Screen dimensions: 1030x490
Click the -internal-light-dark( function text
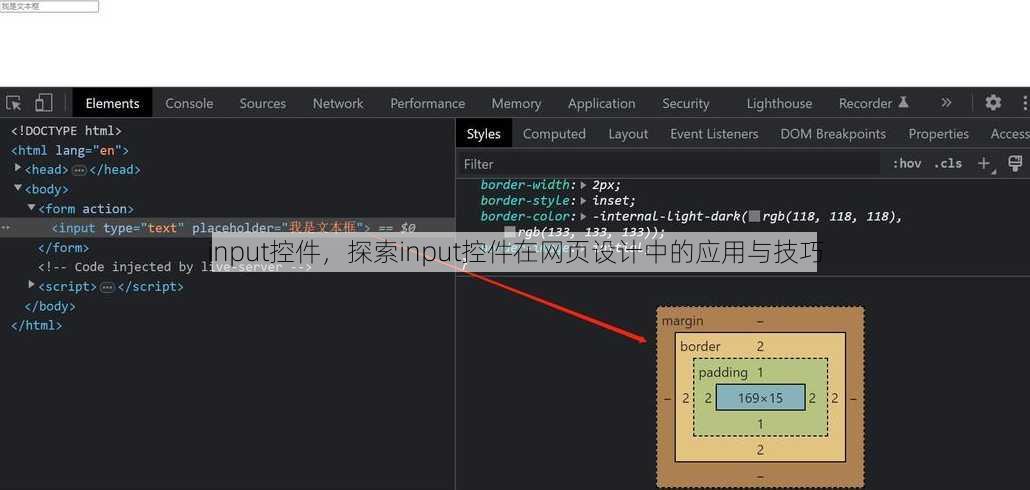pyautogui.click(x=670, y=216)
